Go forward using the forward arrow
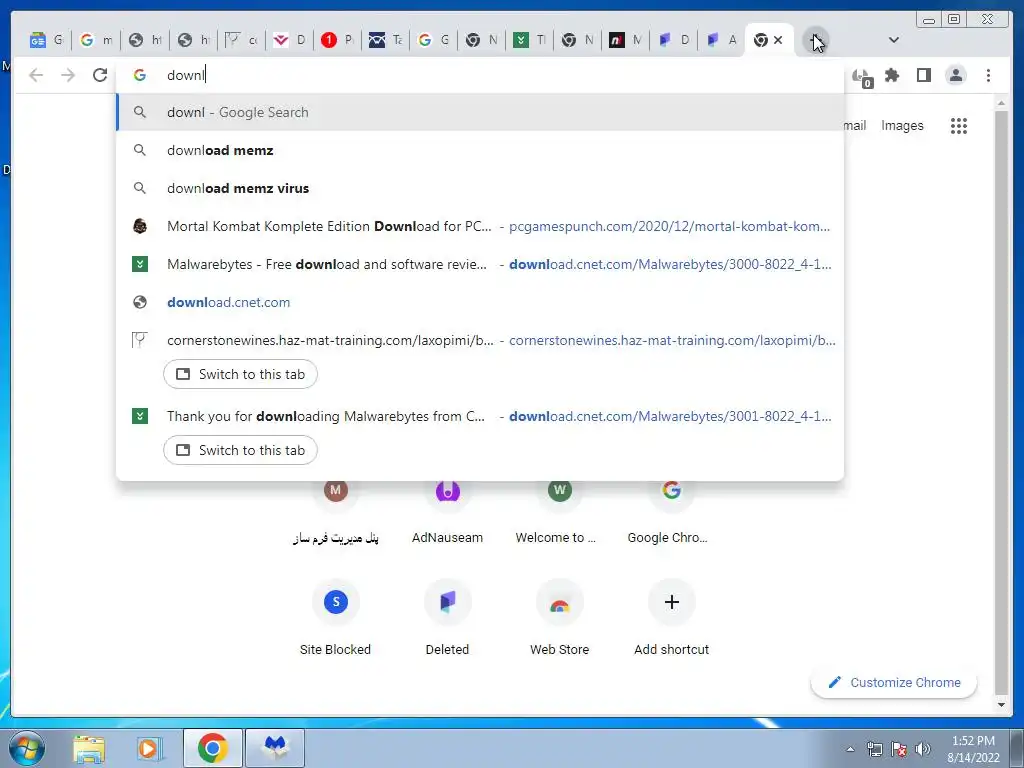 pyautogui.click(x=68, y=75)
